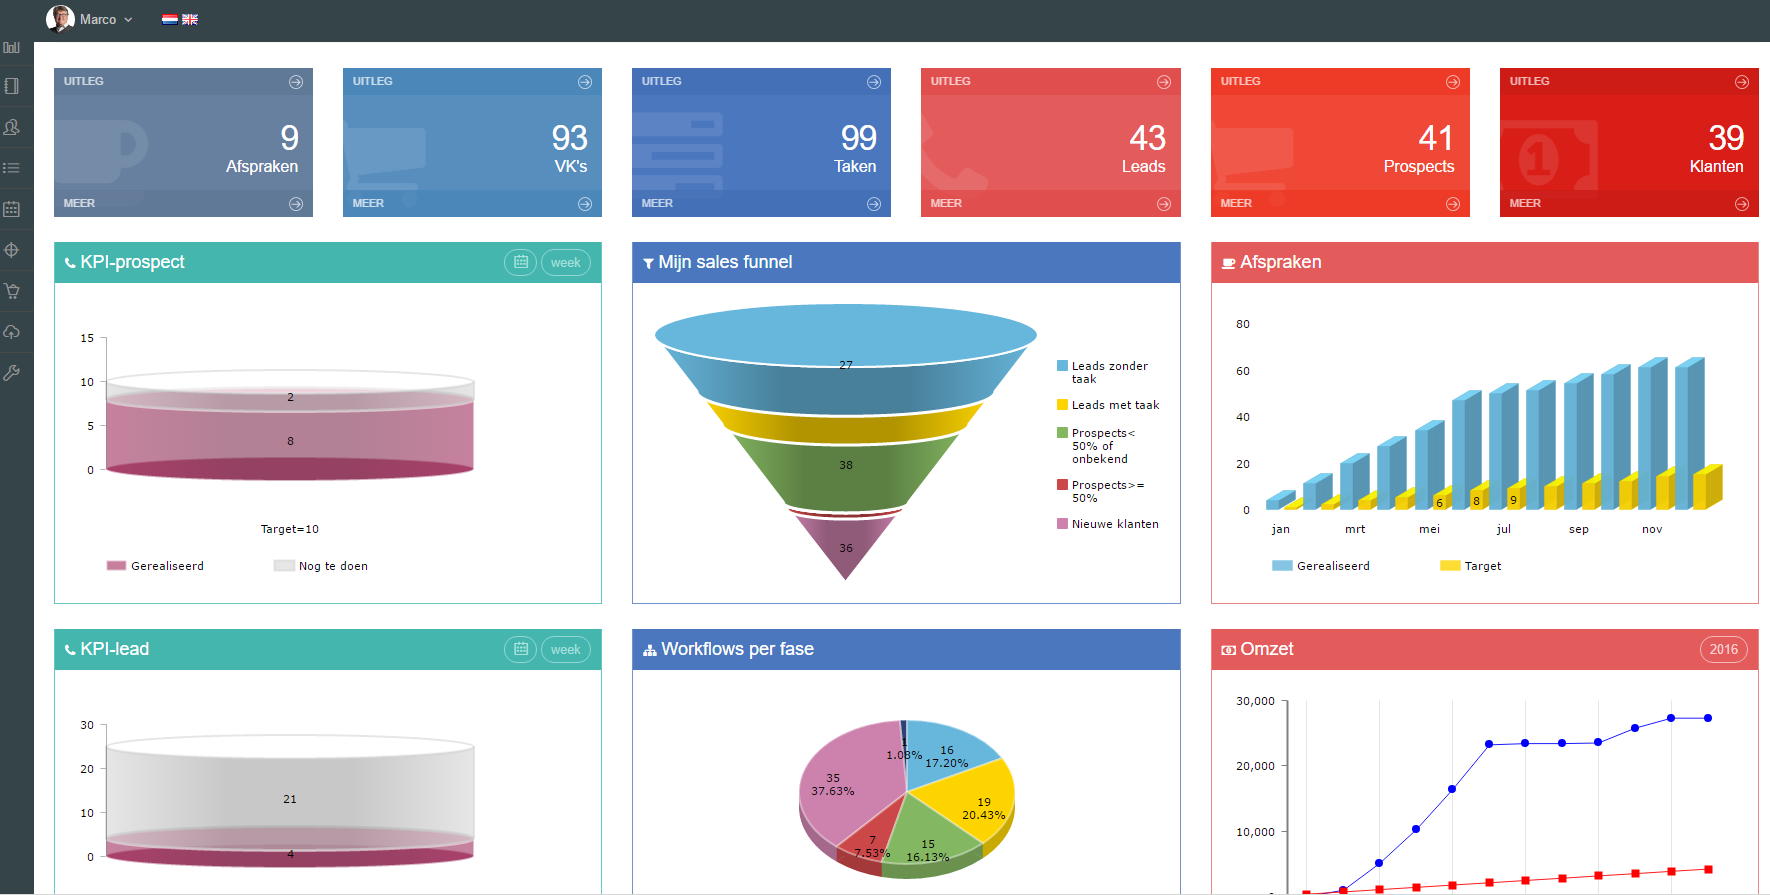Open the 2016 year selector on Omzet
The height and width of the screenshot is (895, 1770).
[x=1723, y=650]
